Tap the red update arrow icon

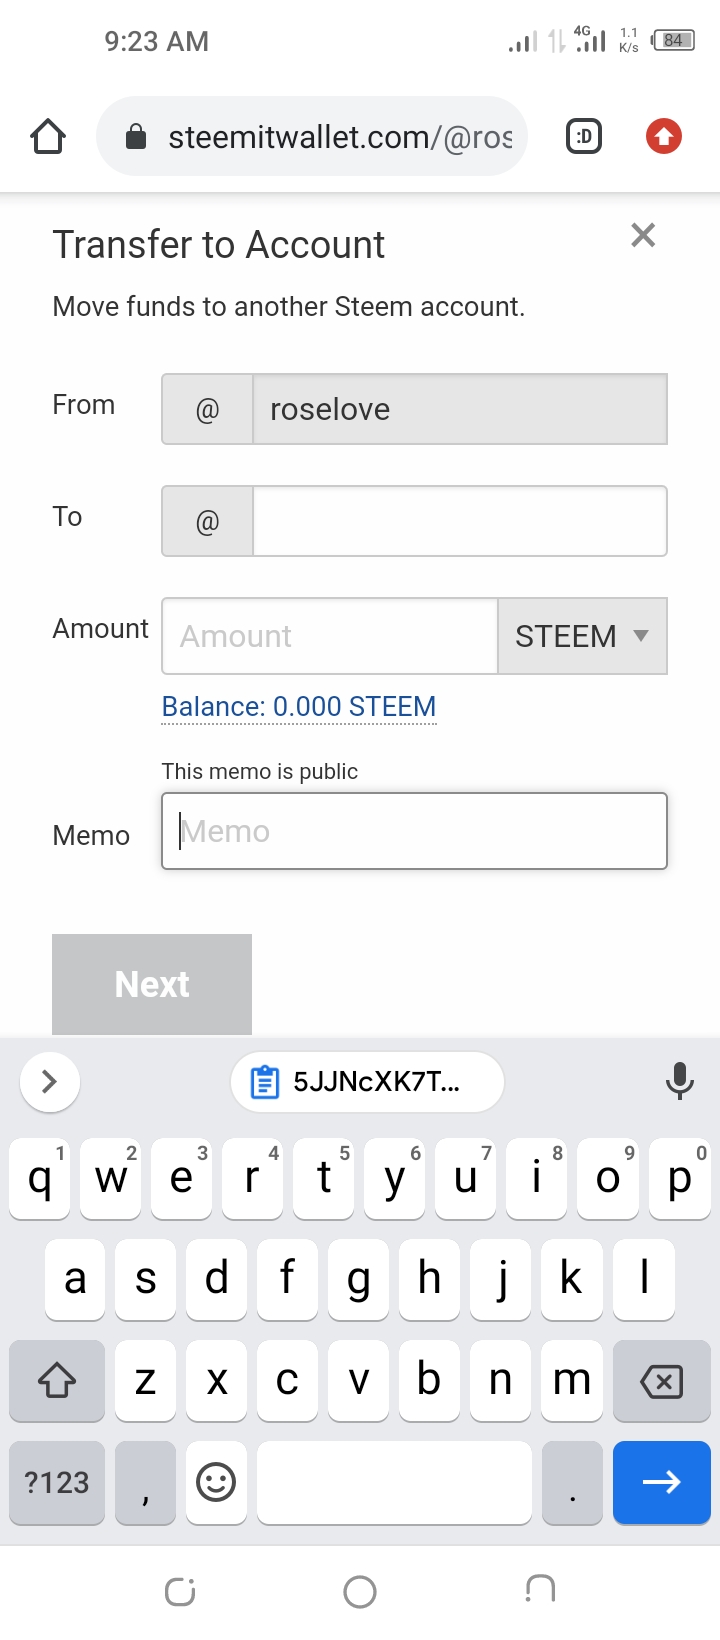[664, 136]
